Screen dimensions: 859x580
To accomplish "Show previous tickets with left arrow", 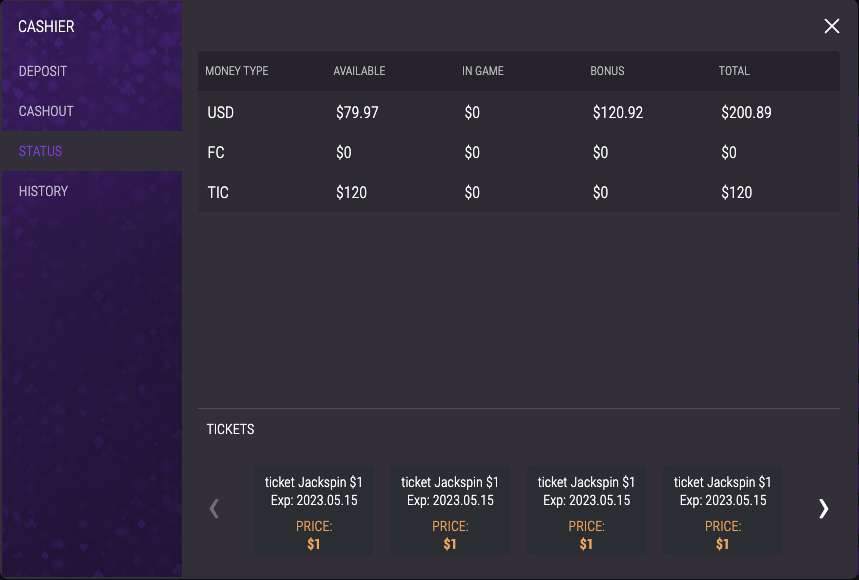I will click(214, 509).
